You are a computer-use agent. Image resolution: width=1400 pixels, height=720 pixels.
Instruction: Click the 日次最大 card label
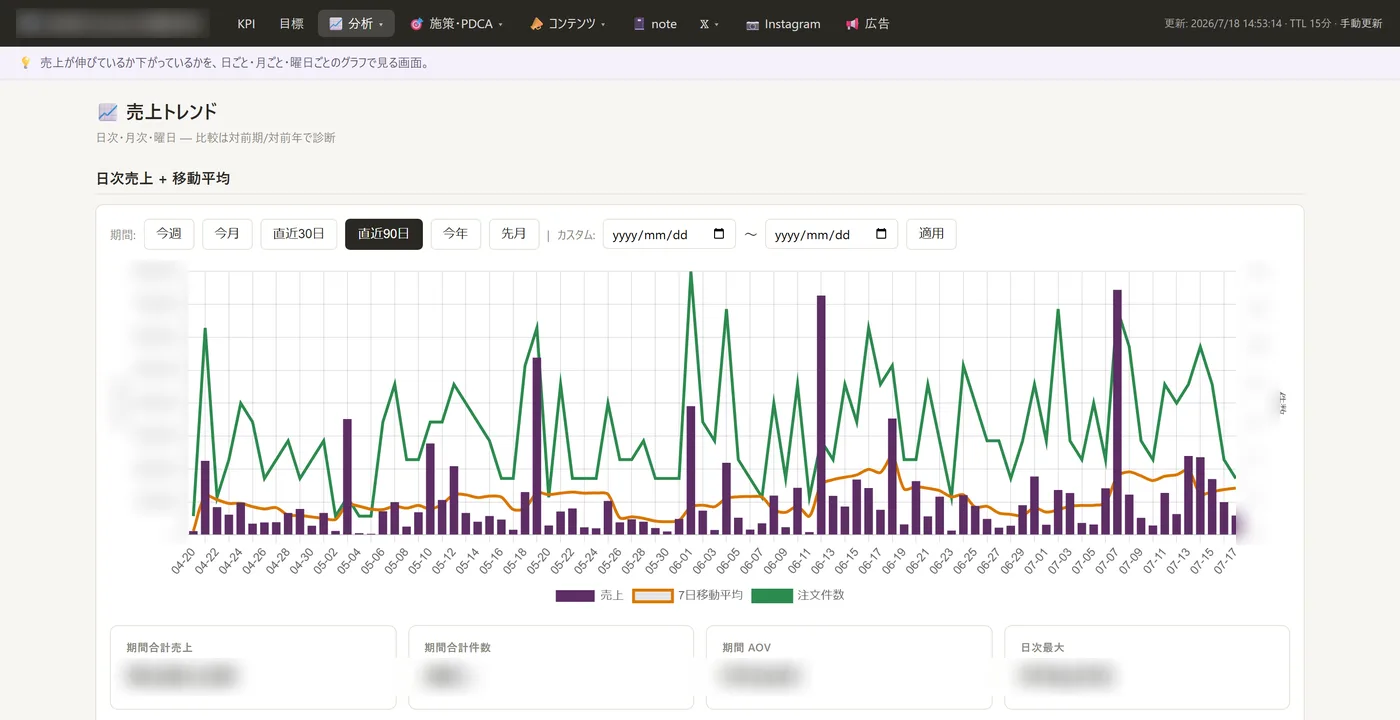click(x=1042, y=648)
